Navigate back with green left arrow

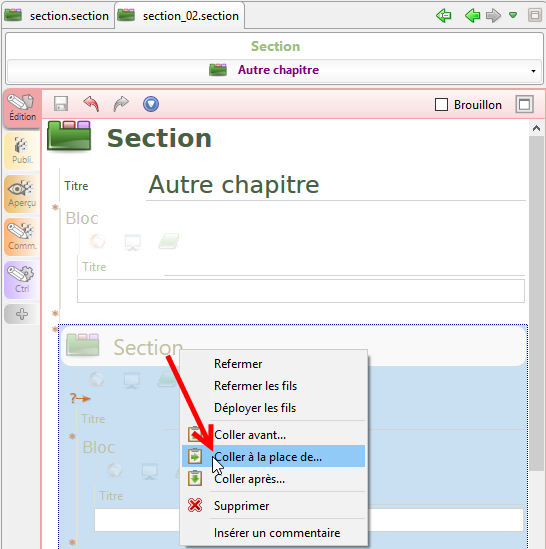tap(472, 15)
